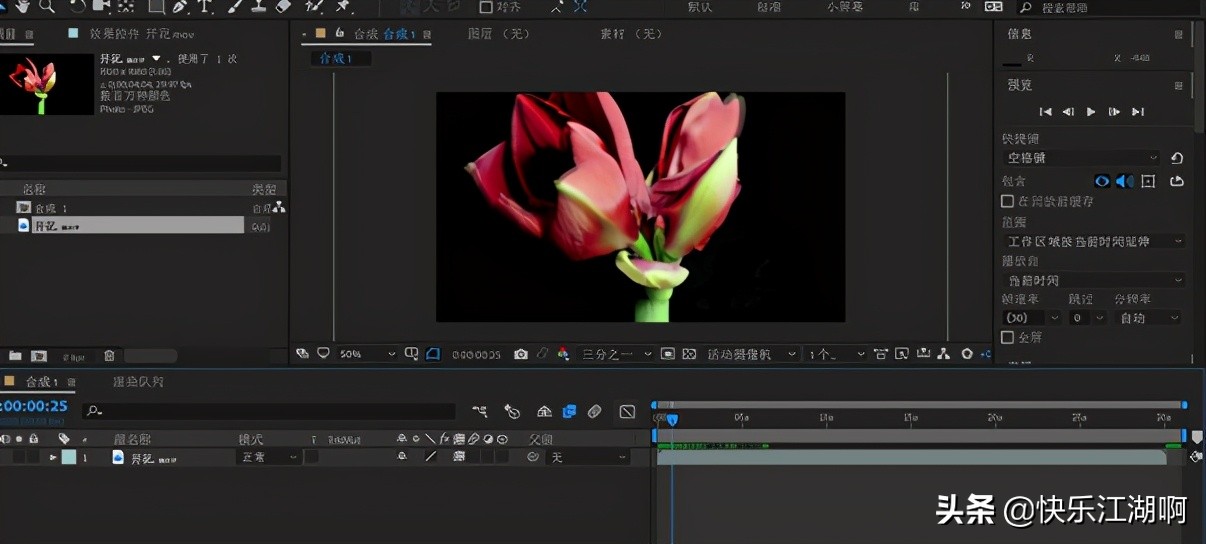
Task: Select the Rectangle shape tool
Action: tap(156, 6)
